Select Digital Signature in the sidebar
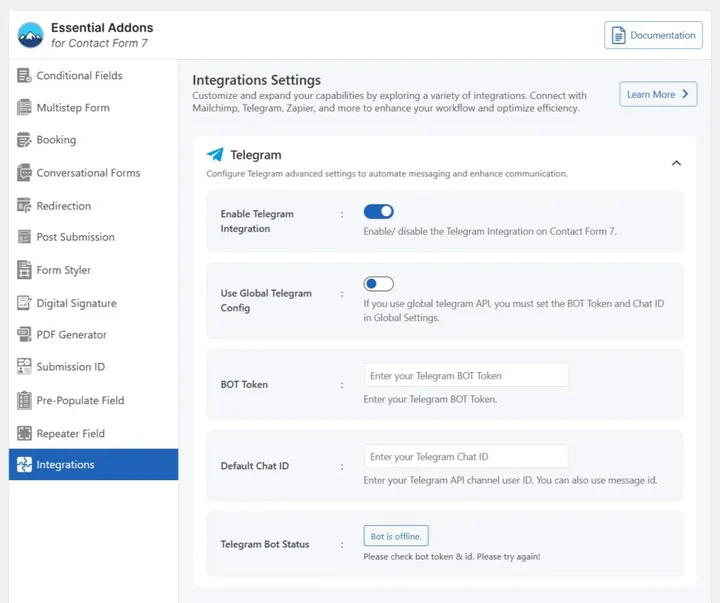The height and width of the screenshot is (603, 720). pyautogui.click(x=93, y=303)
